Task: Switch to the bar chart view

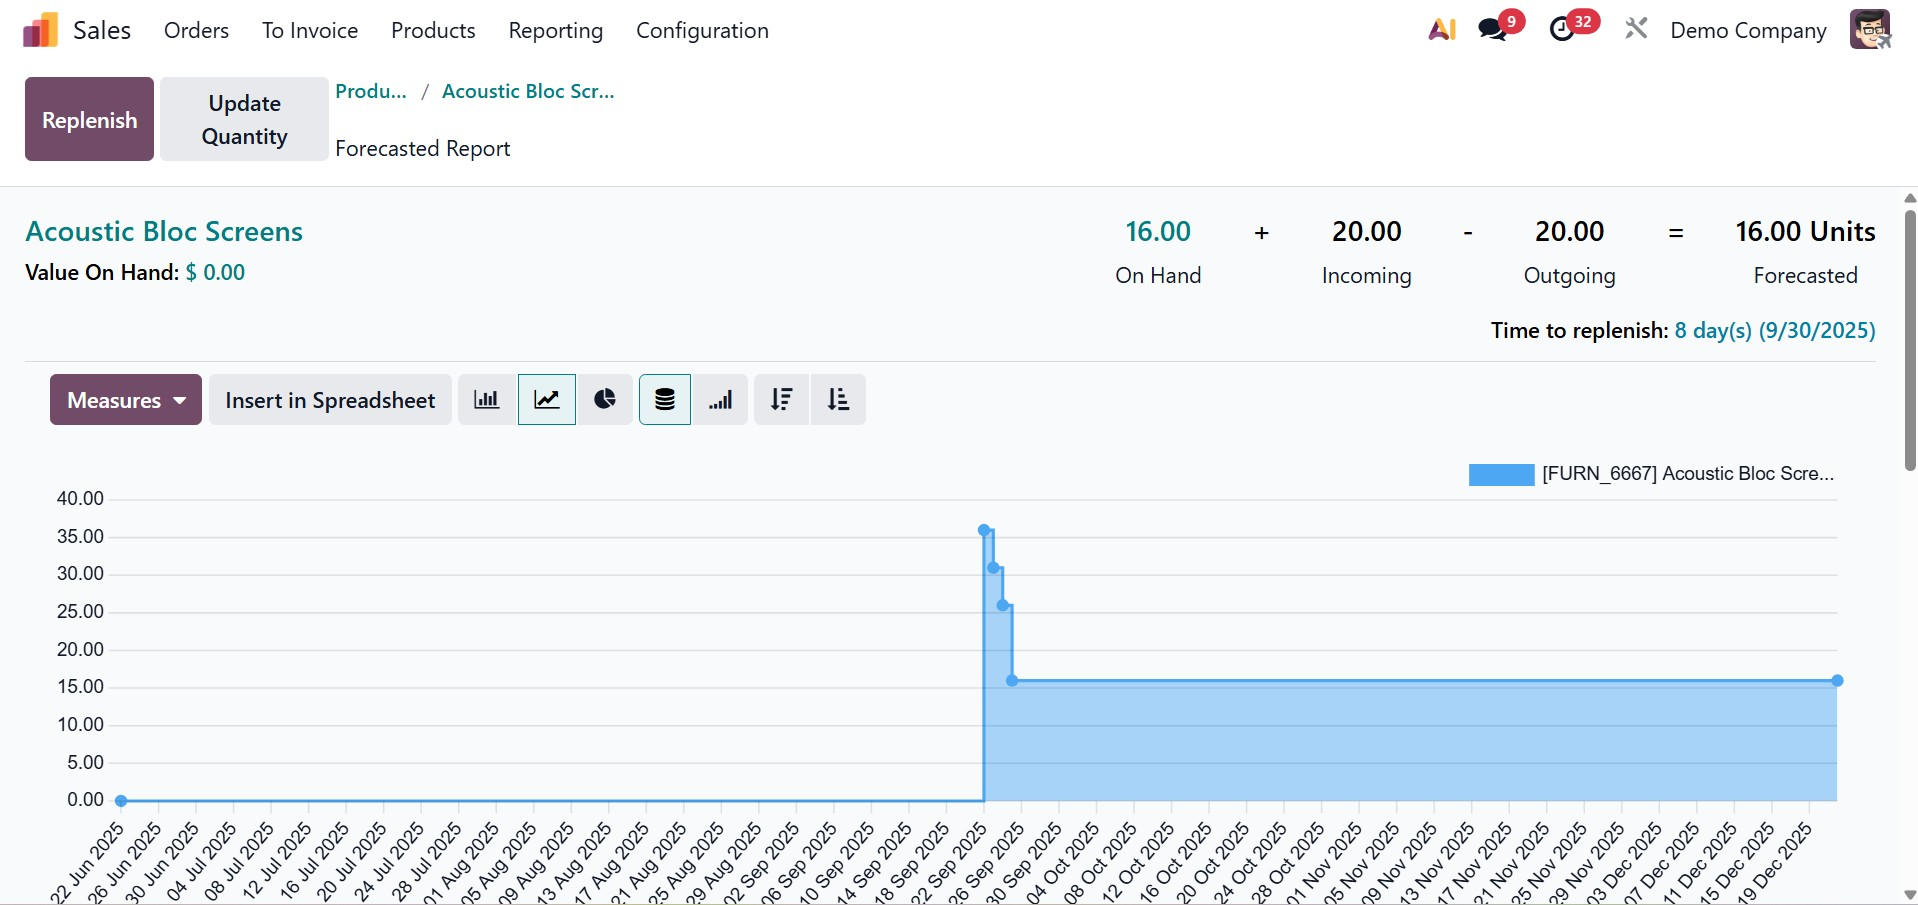Action: tap(486, 399)
